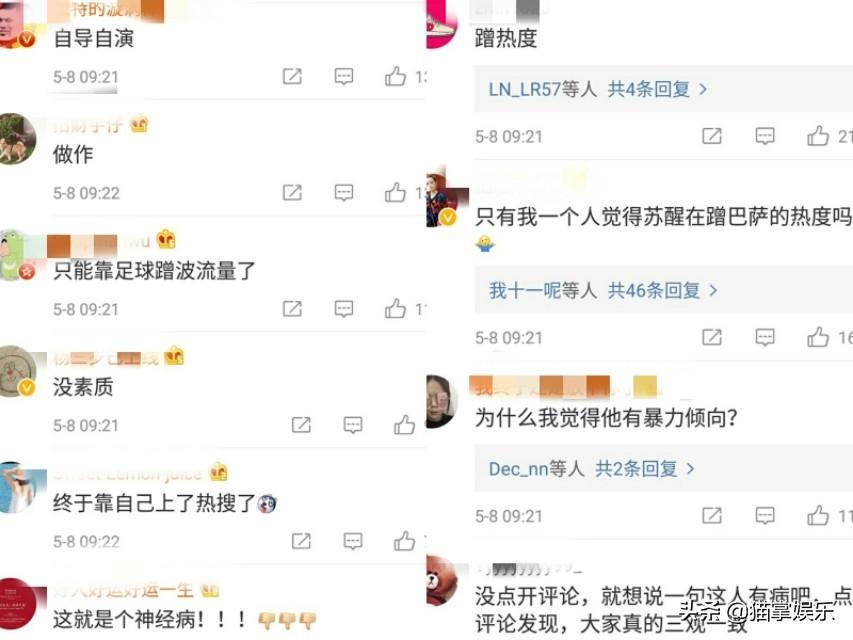The height and width of the screenshot is (640, 853).
Task: Like the 自导自演 comment
Action: pos(395,76)
